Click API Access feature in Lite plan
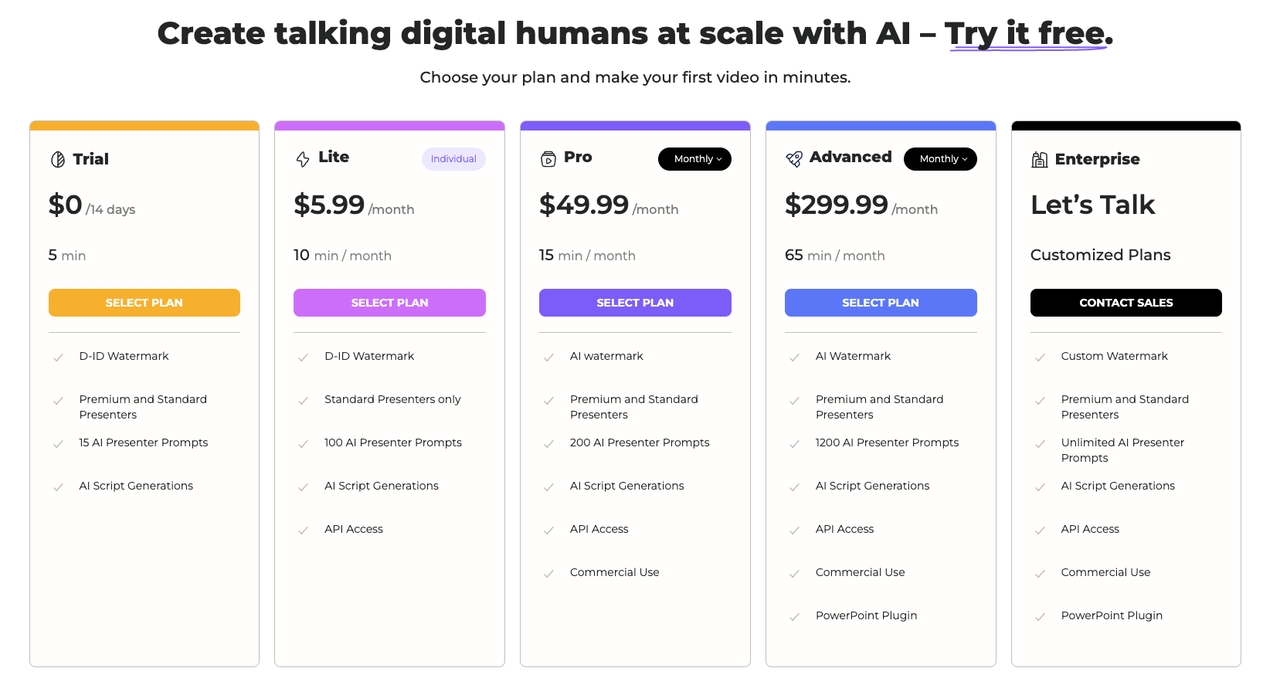 [x=354, y=529]
